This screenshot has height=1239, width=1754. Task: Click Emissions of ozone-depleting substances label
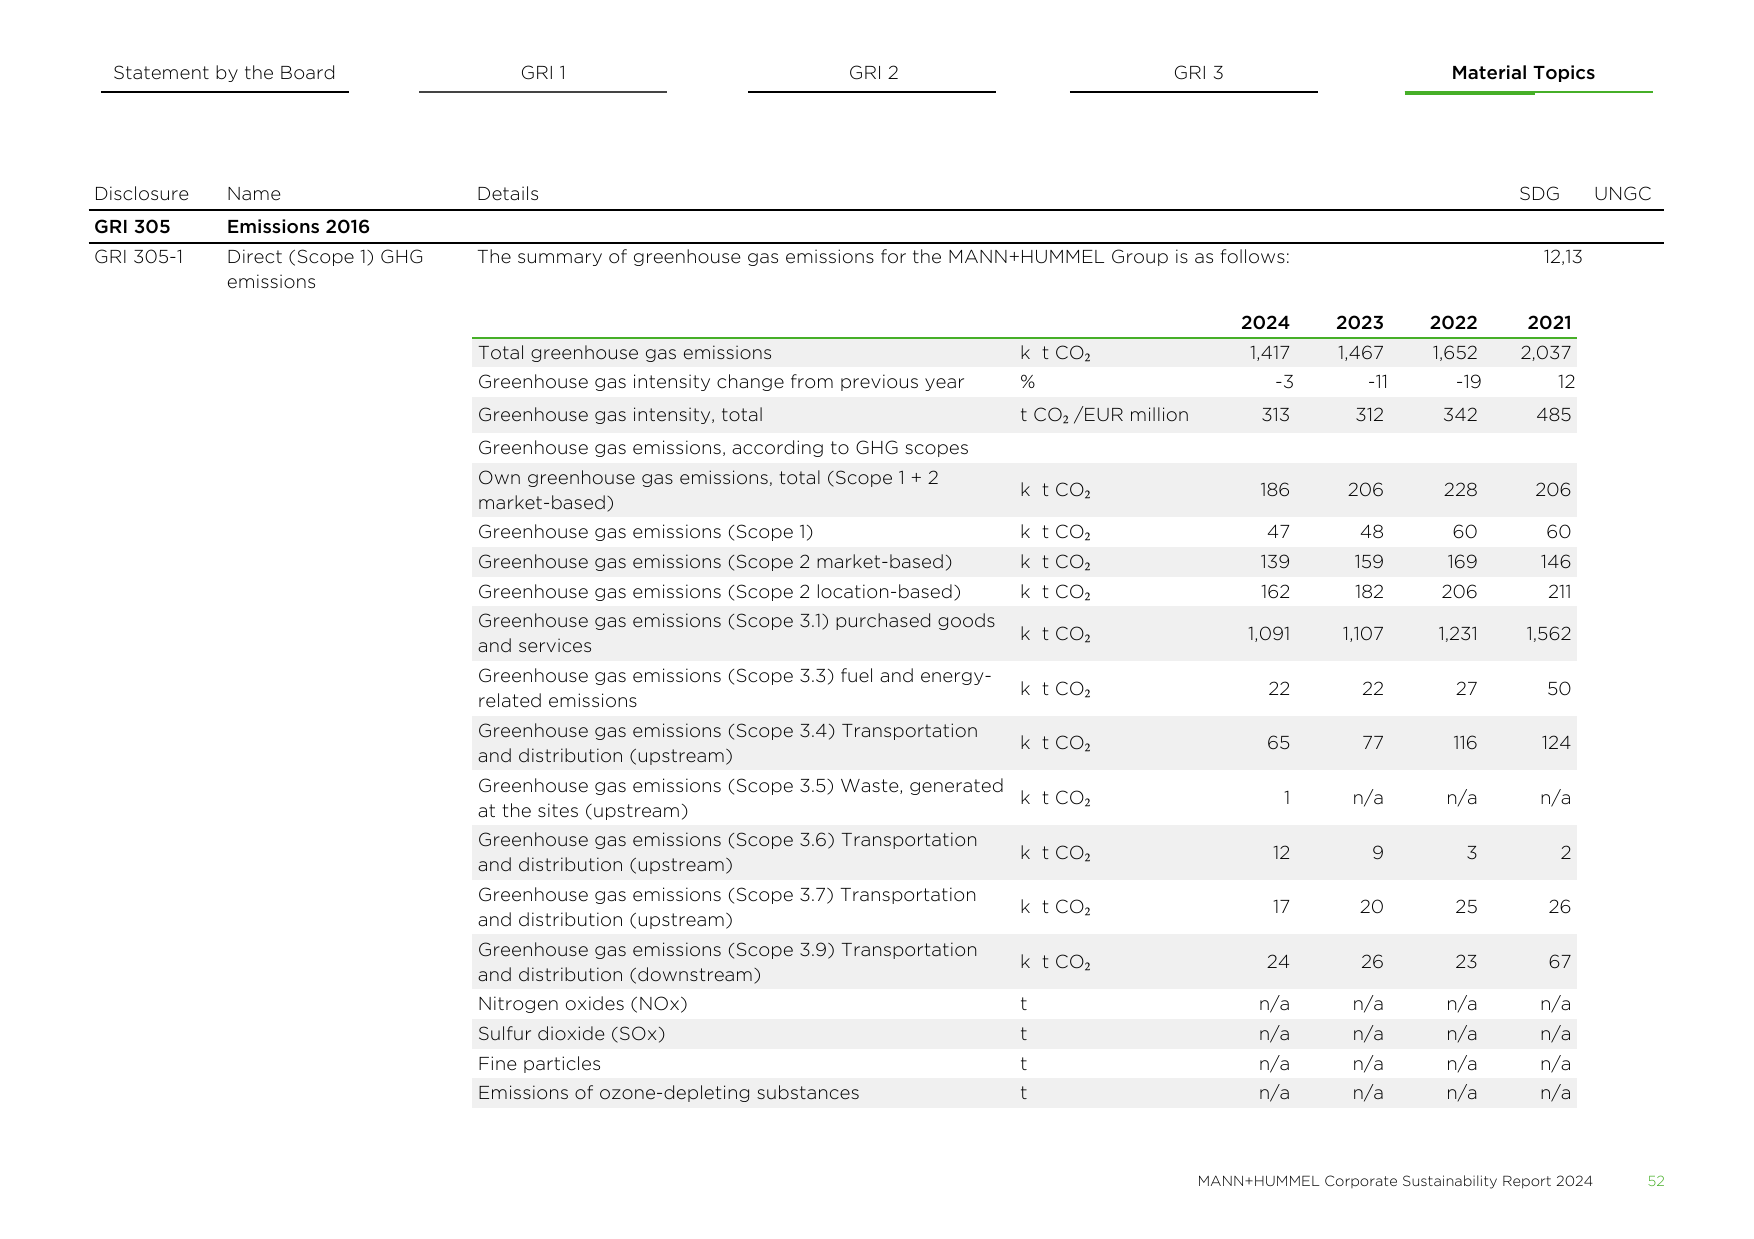668,1093
